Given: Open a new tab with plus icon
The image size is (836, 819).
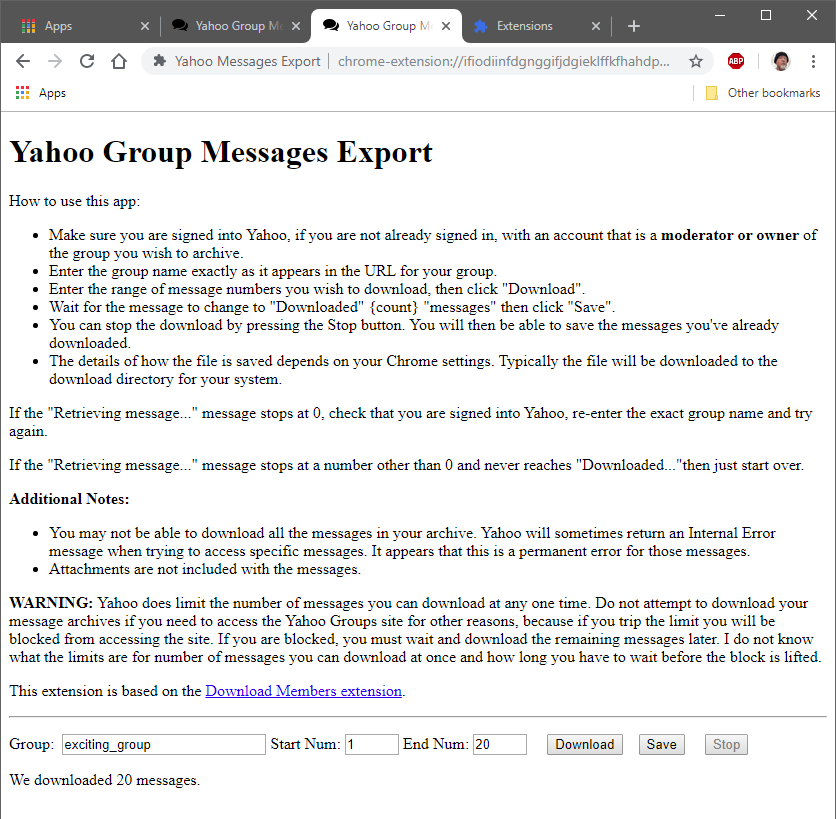Looking at the screenshot, I should tap(633, 26).
